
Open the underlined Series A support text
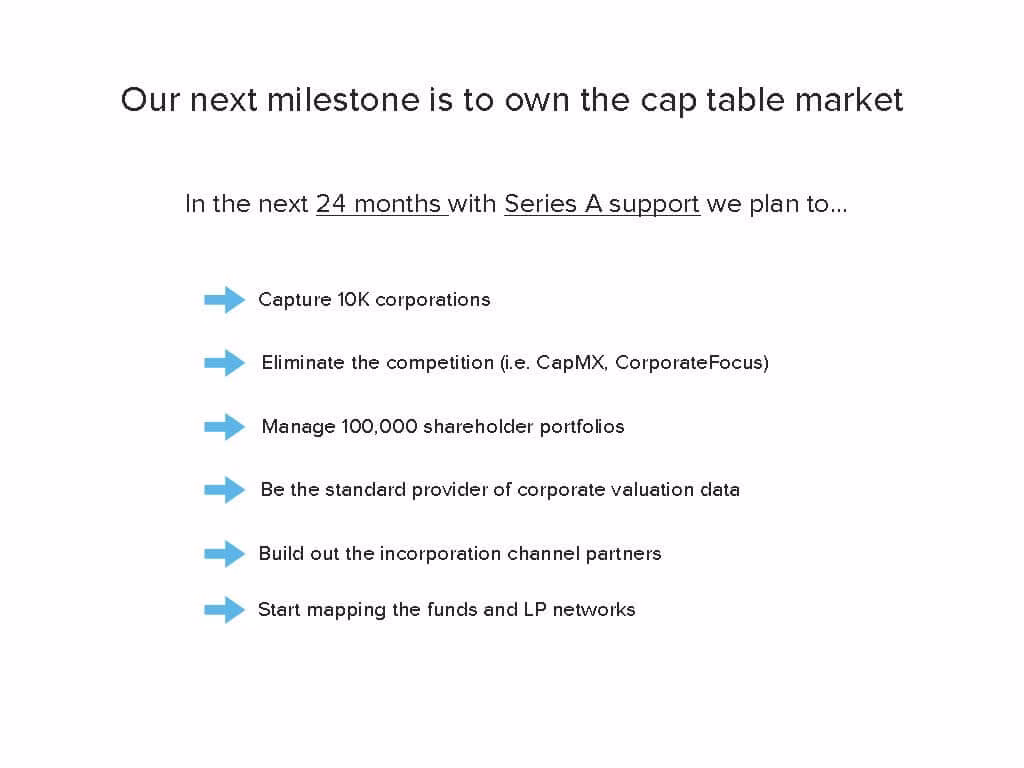coord(601,204)
